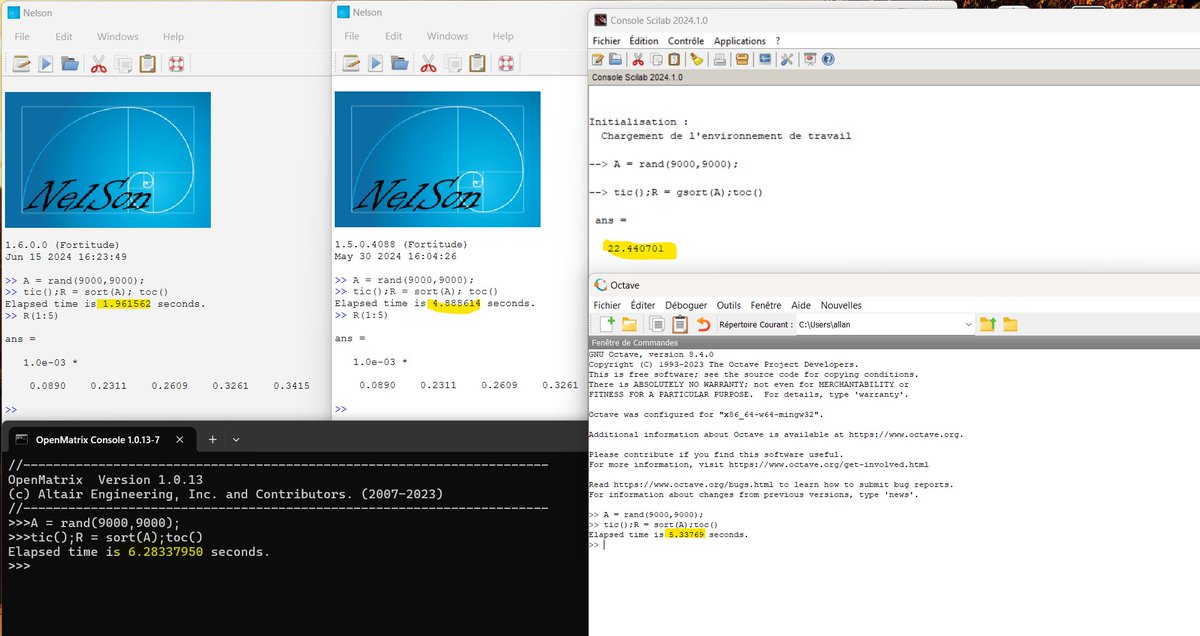The height and width of the screenshot is (636, 1200).
Task: Create new script icon in Octave toolbar
Action: click(607, 324)
